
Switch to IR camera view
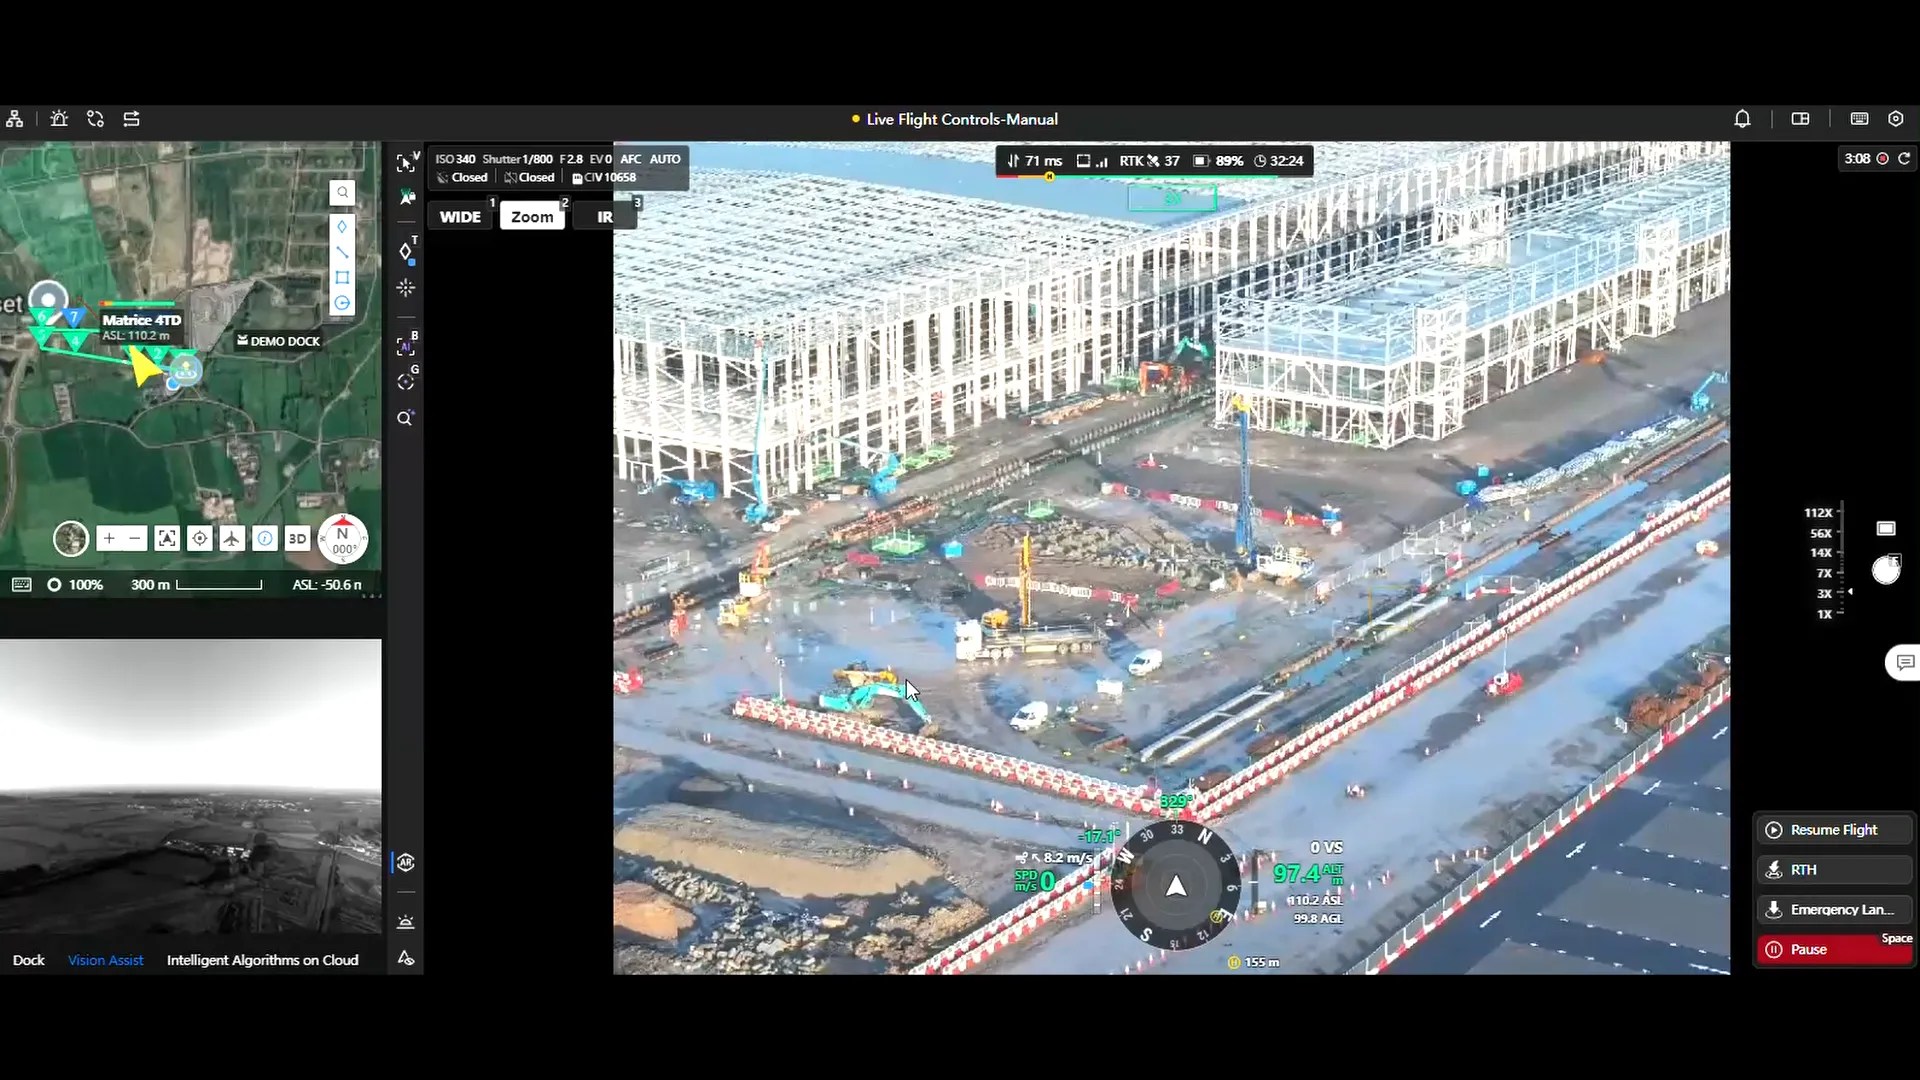(x=605, y=217)
